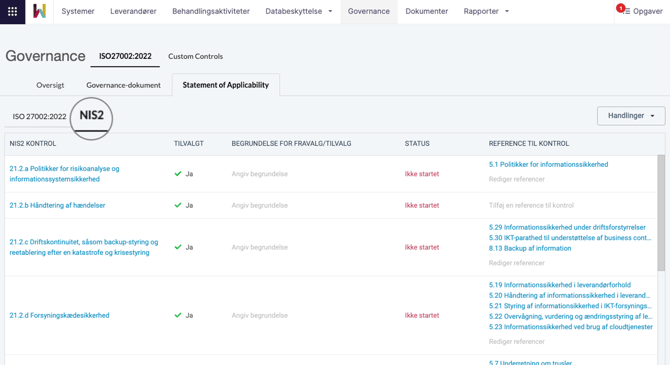Screen dimensions: 670x365
Task: Go to Systemer in top navigation
Action: tap(78, 12)
